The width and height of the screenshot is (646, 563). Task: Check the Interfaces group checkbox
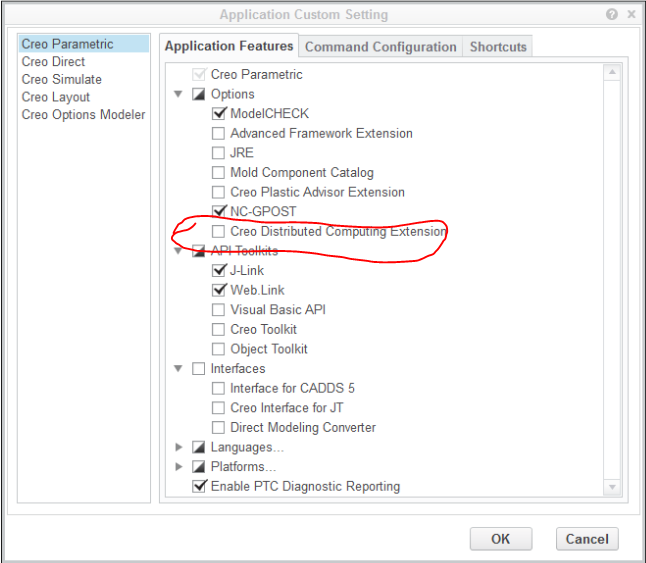pos(199,368)
